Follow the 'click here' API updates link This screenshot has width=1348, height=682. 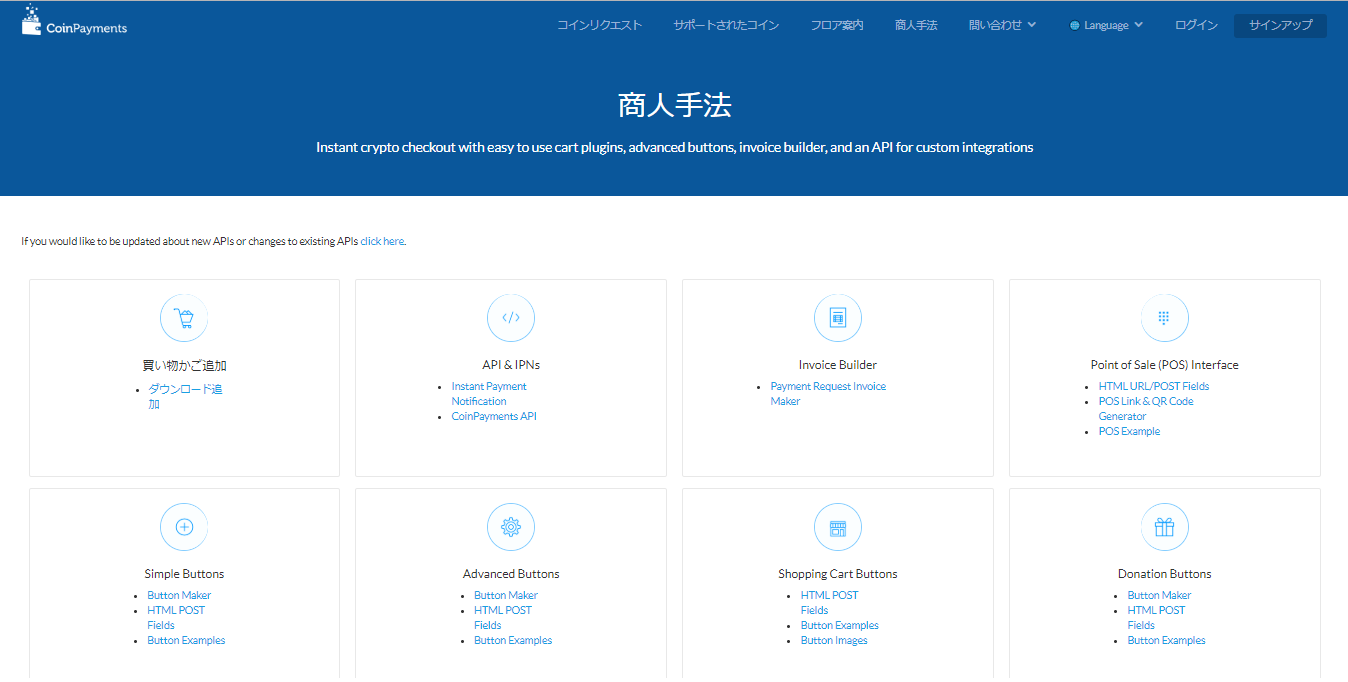click(x=382, y=241)
